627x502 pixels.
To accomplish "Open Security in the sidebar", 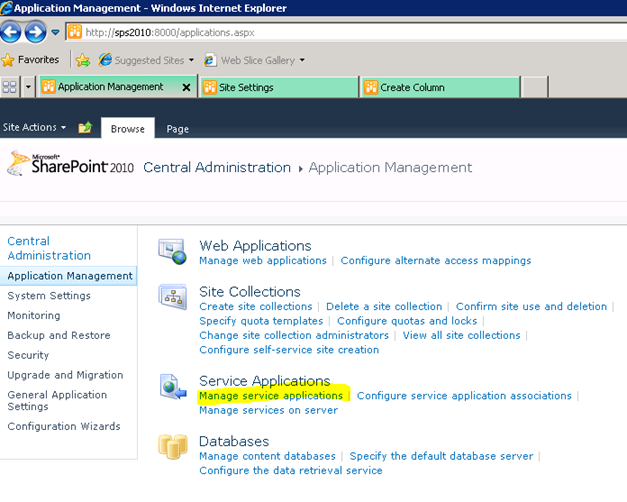I will point(28,355).
